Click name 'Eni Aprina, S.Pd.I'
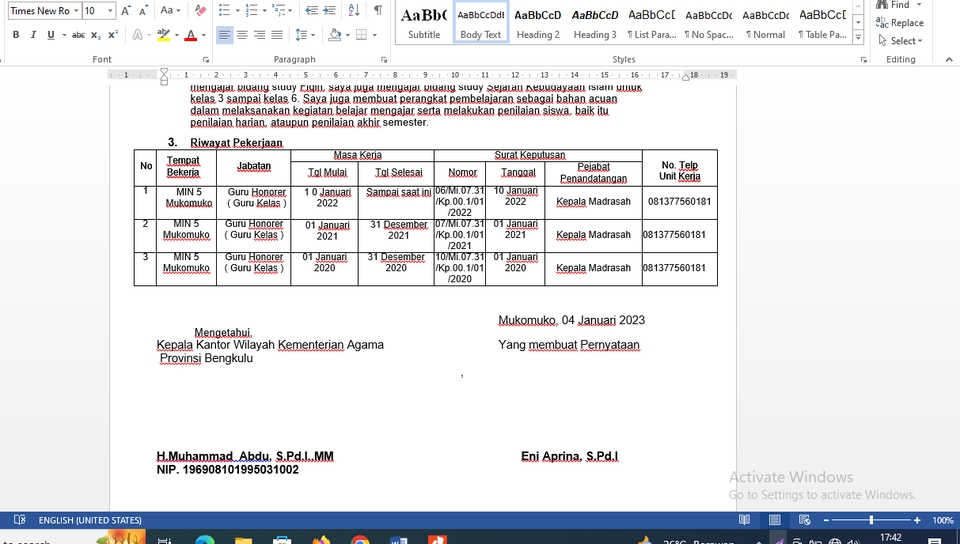The width and height of the screenshot is (960, 544). (x=569, y=456)
